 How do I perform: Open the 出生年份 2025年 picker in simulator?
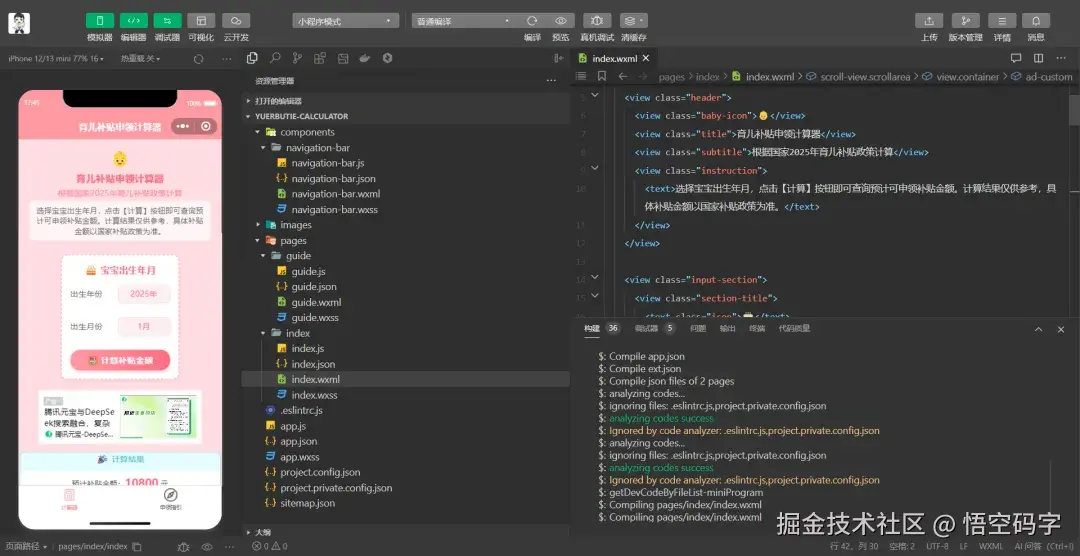pyautogui.click(x=143, y=294)
